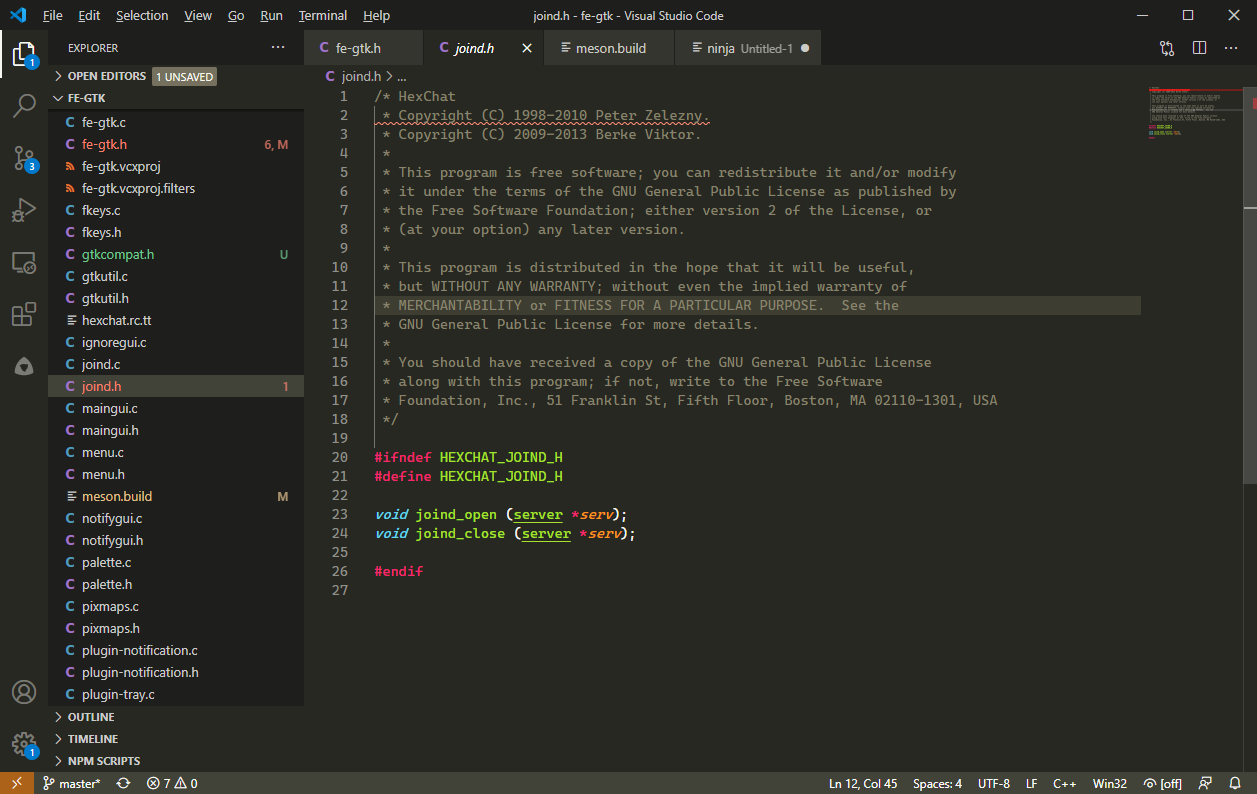Image resolution: width=1257 pixels, height=794 pixels.
Task: Change the UTF-8 file encoding
Action: (x=993, y=783)
